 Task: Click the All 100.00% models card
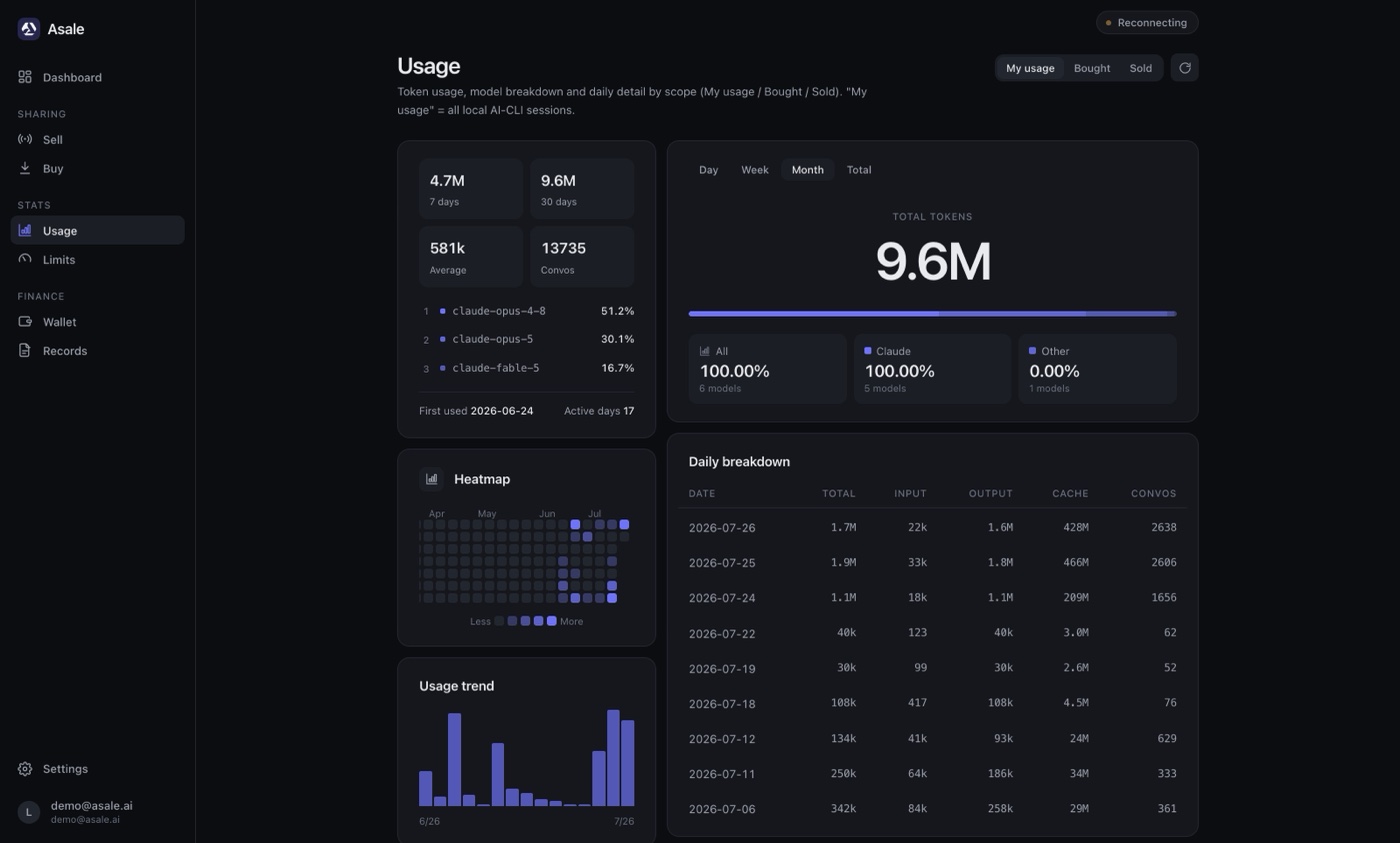click(768, 370)
